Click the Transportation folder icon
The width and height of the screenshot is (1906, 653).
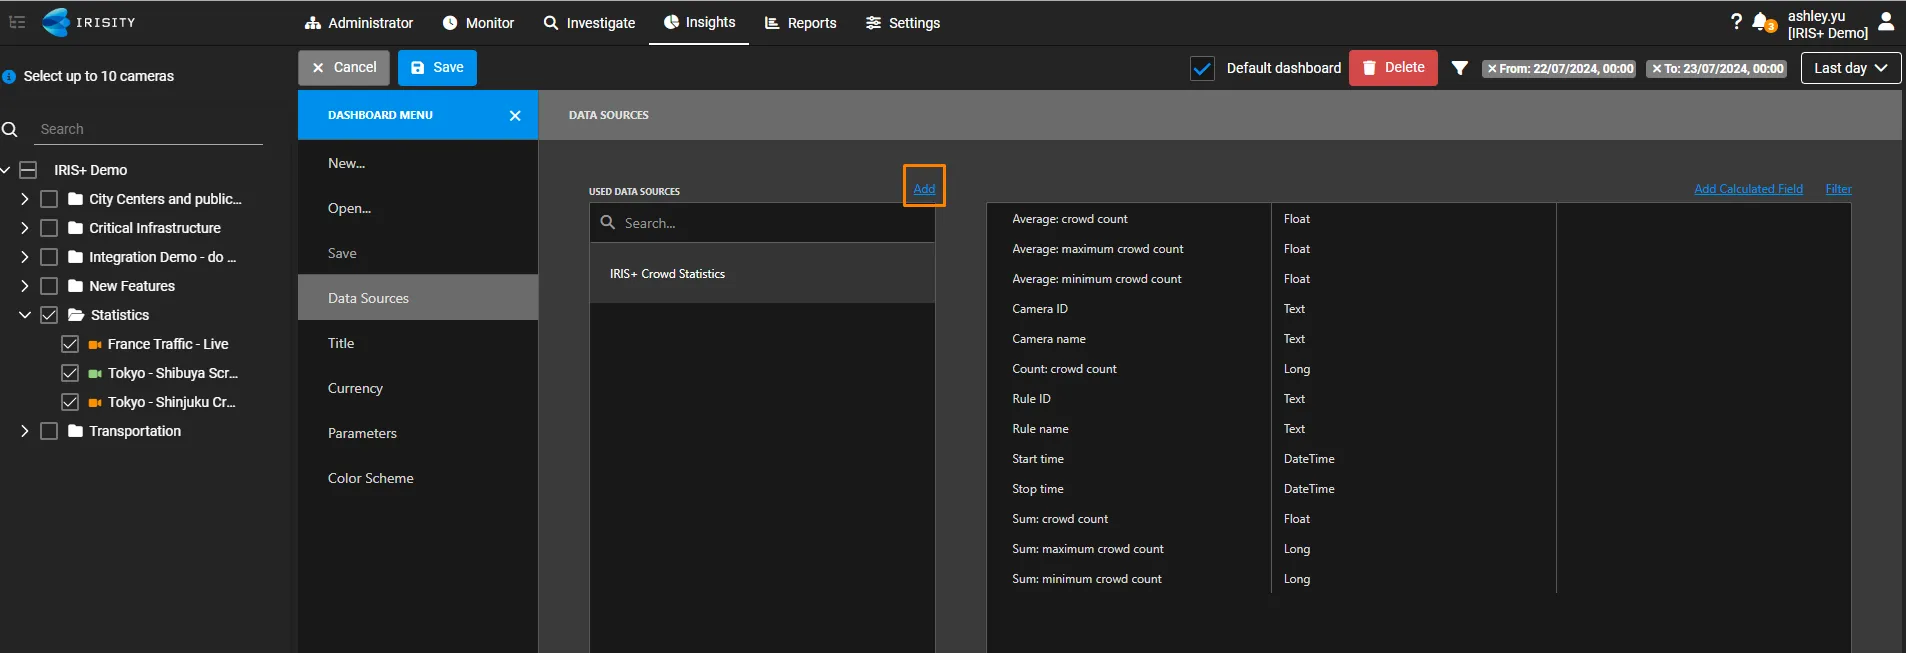click(75, 431)
